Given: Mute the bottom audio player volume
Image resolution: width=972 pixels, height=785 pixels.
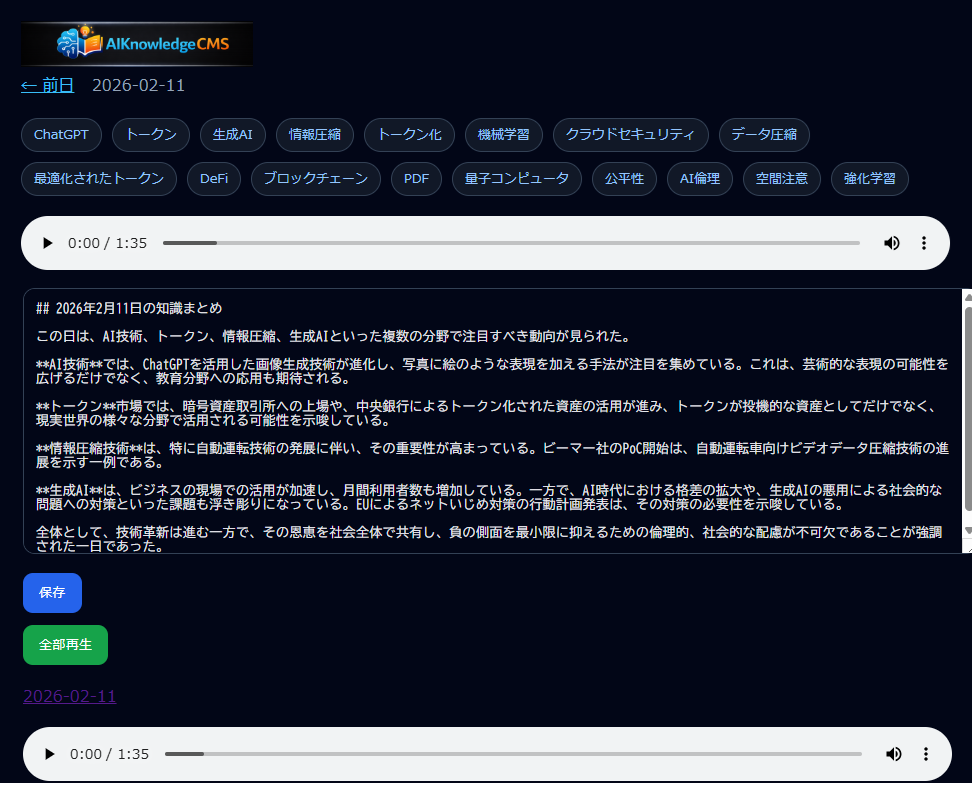Looking at the screenshot, I should 893,754.
